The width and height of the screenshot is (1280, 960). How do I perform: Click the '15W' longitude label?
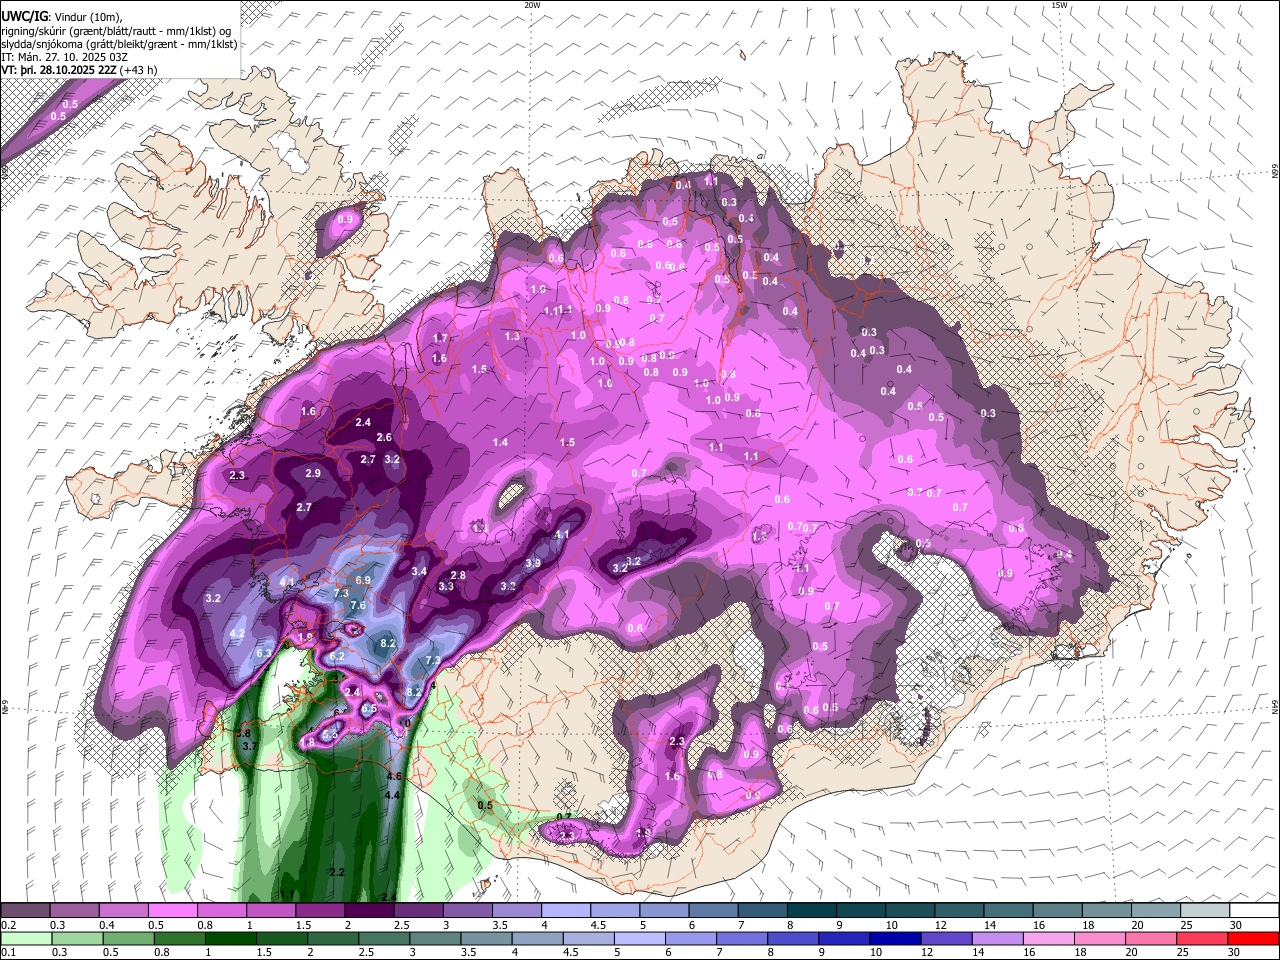click(x=1058, y=5)
